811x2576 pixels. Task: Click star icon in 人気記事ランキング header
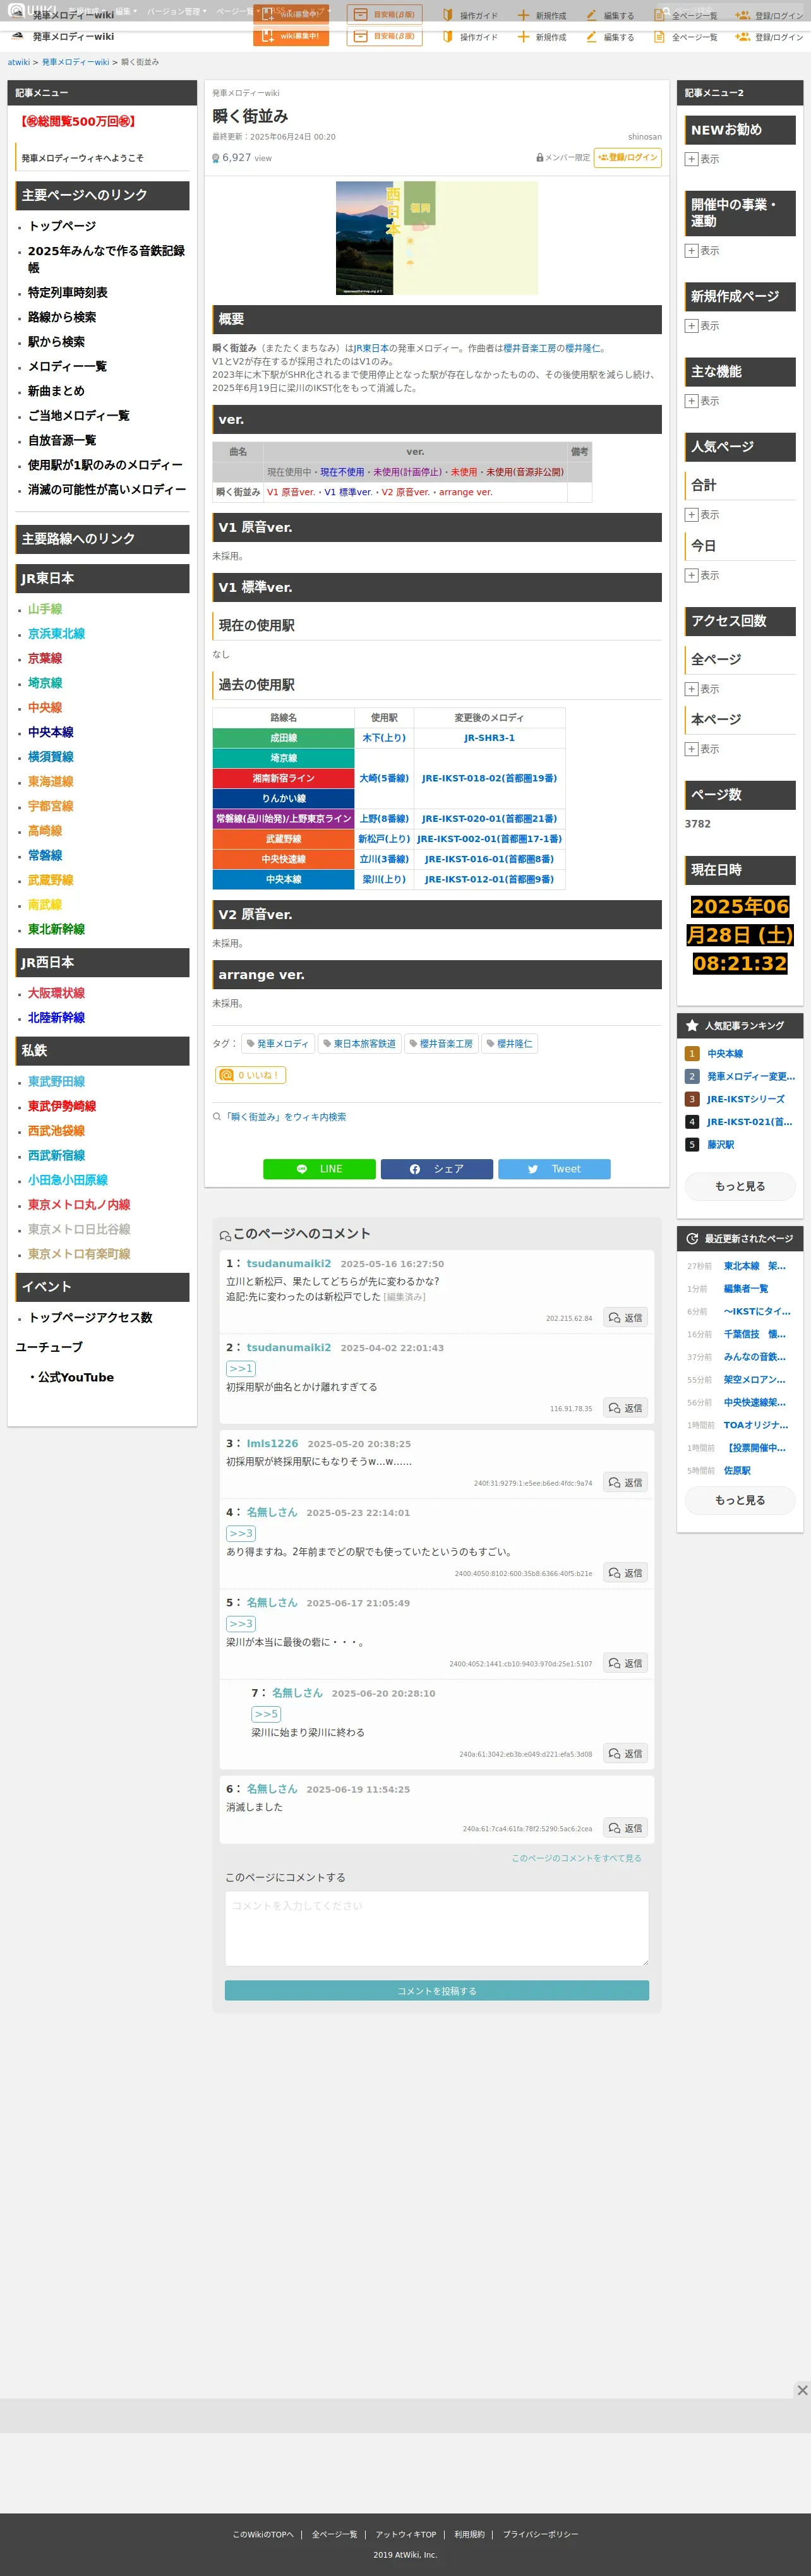pyautogui.click(x=692, y=1025)
